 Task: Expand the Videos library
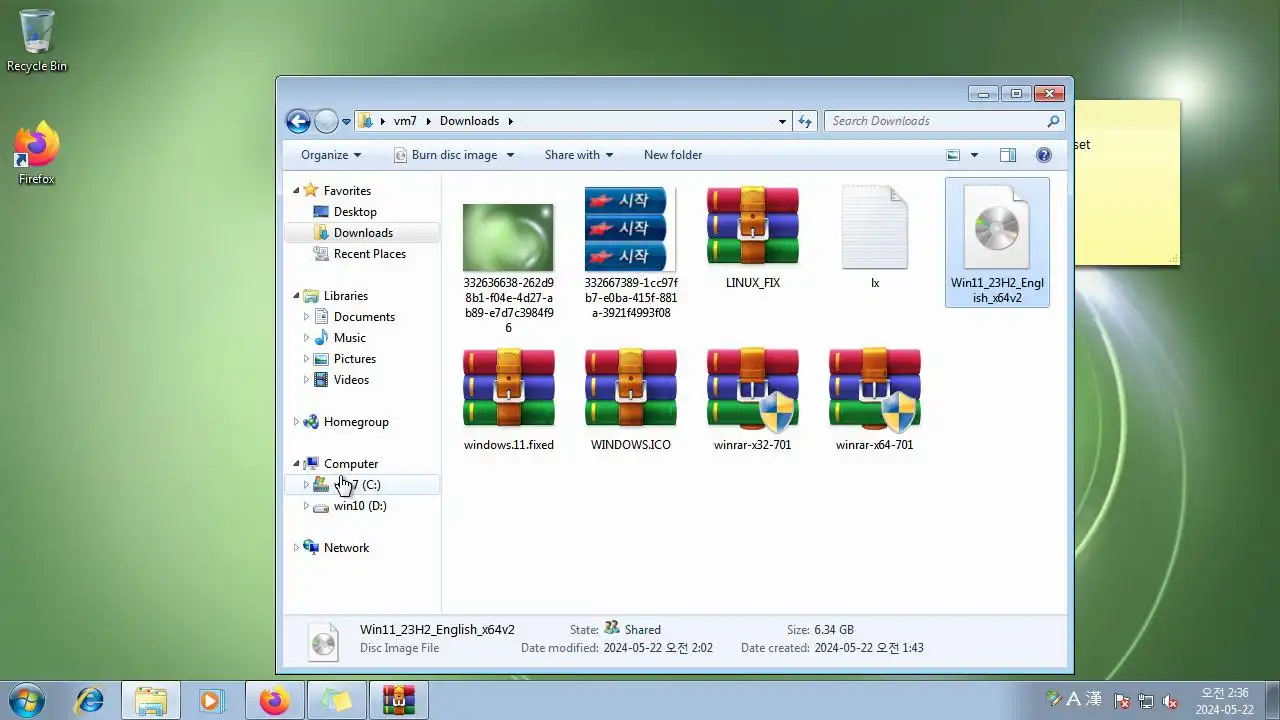coord(307,380)
